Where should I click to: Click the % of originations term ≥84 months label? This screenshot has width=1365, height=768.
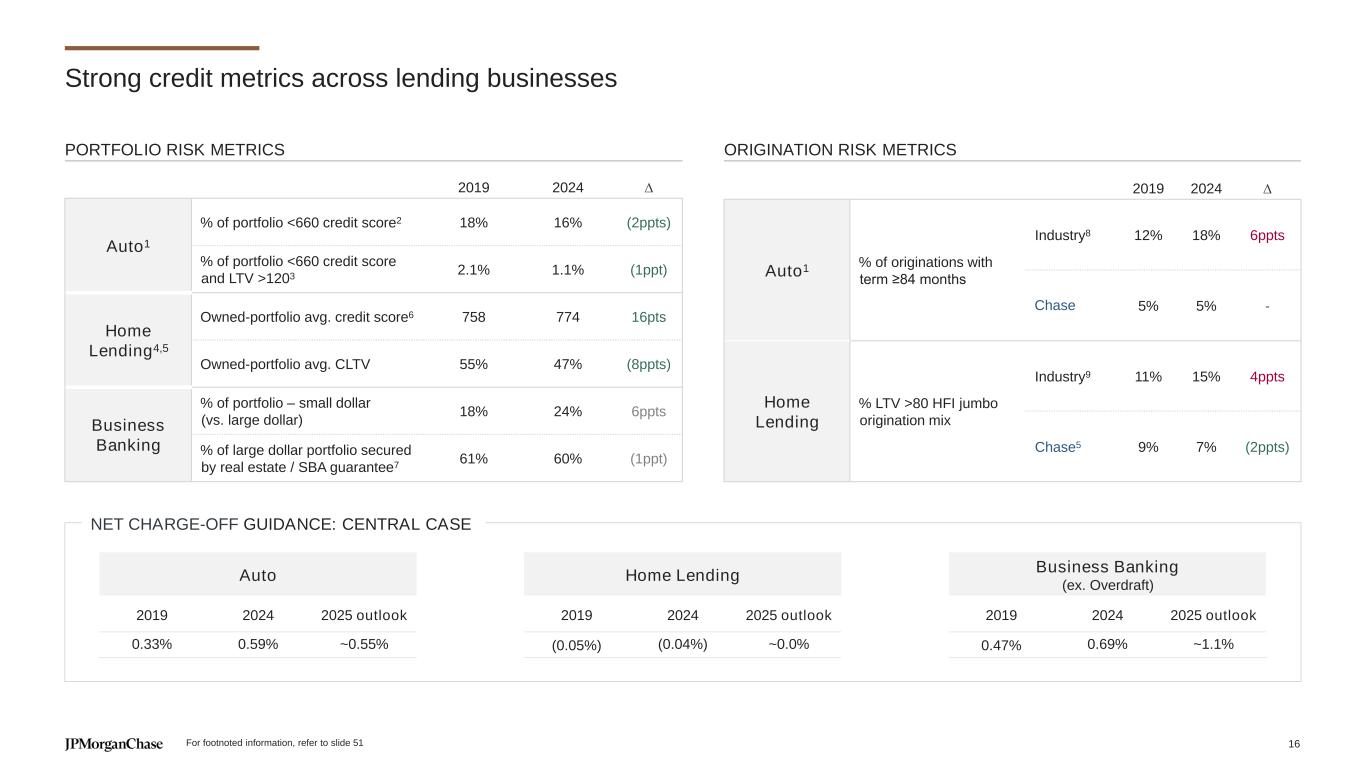pyautogui.click(x=925, y=270)
